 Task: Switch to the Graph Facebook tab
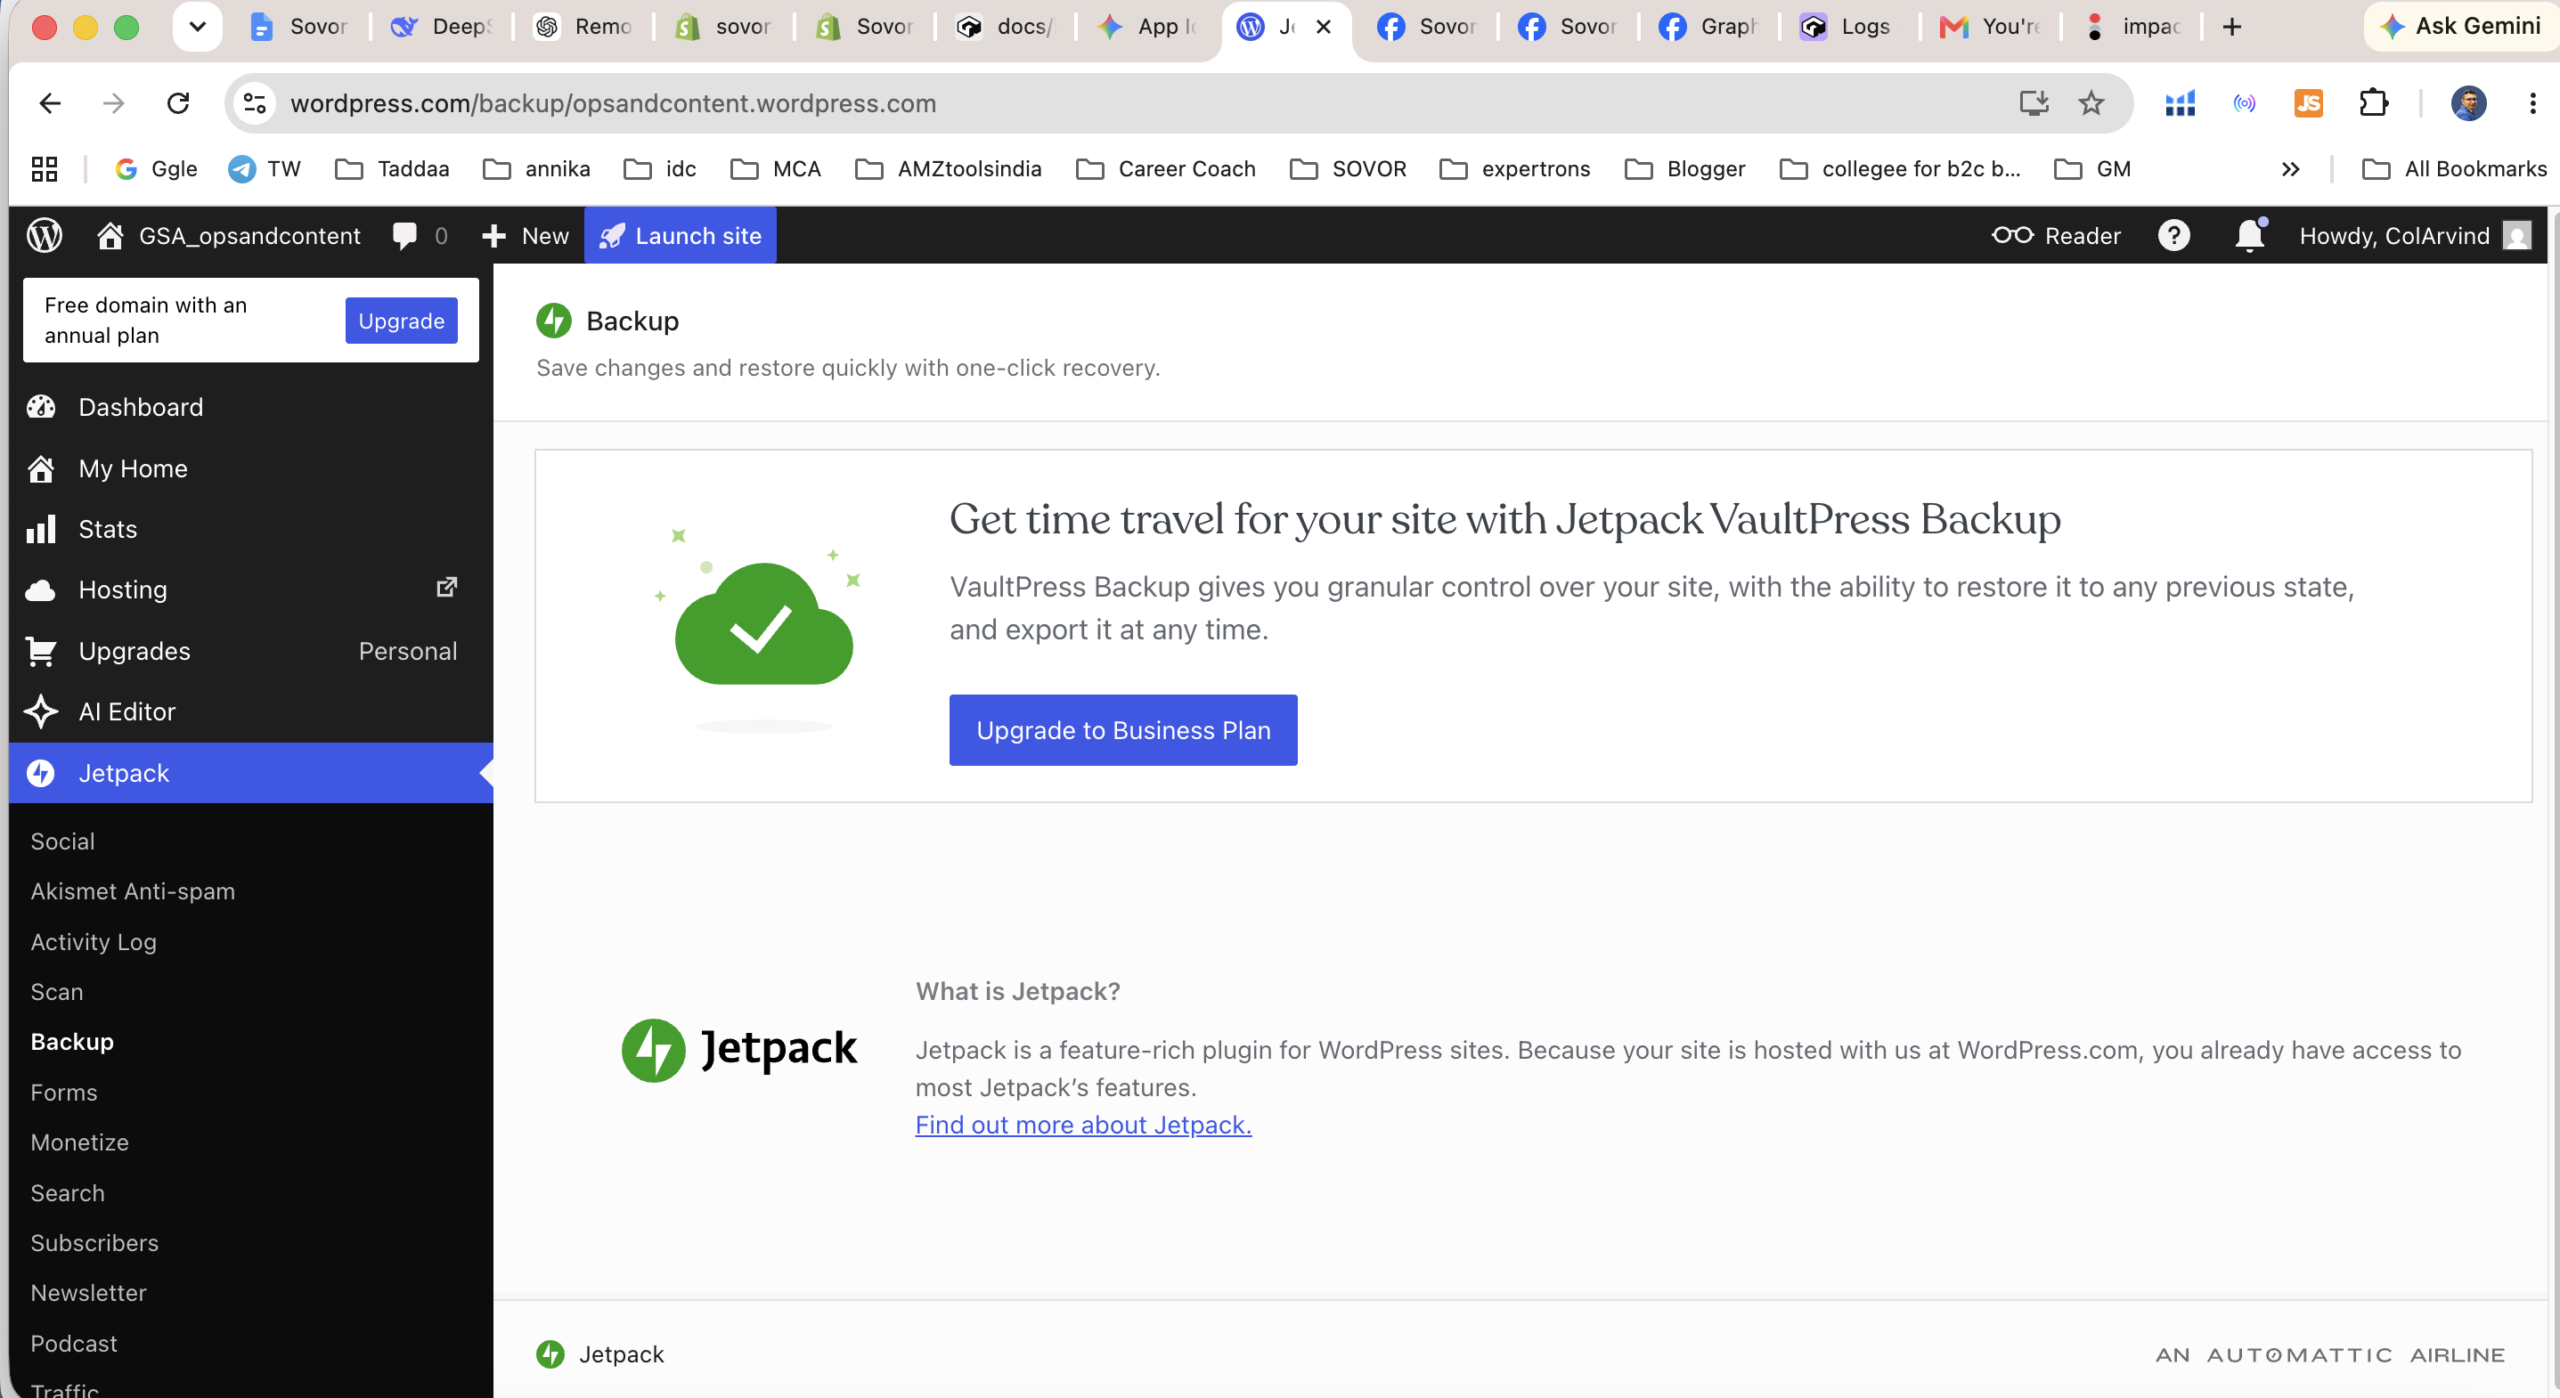tap(1708, 27)
